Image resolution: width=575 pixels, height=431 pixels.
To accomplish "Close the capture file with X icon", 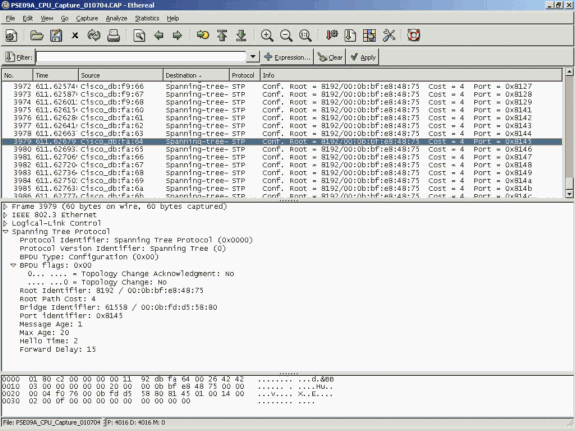I will [x=75, y=36].
